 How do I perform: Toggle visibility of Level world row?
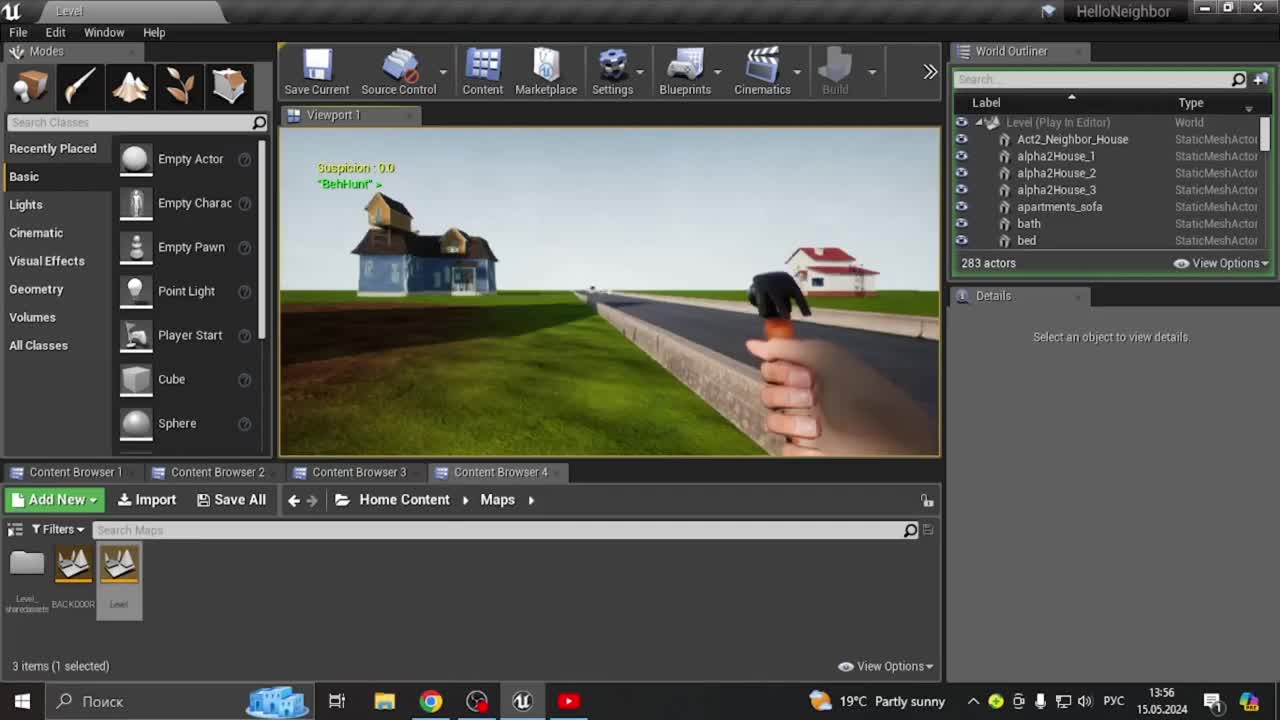(x=962, y=122)
